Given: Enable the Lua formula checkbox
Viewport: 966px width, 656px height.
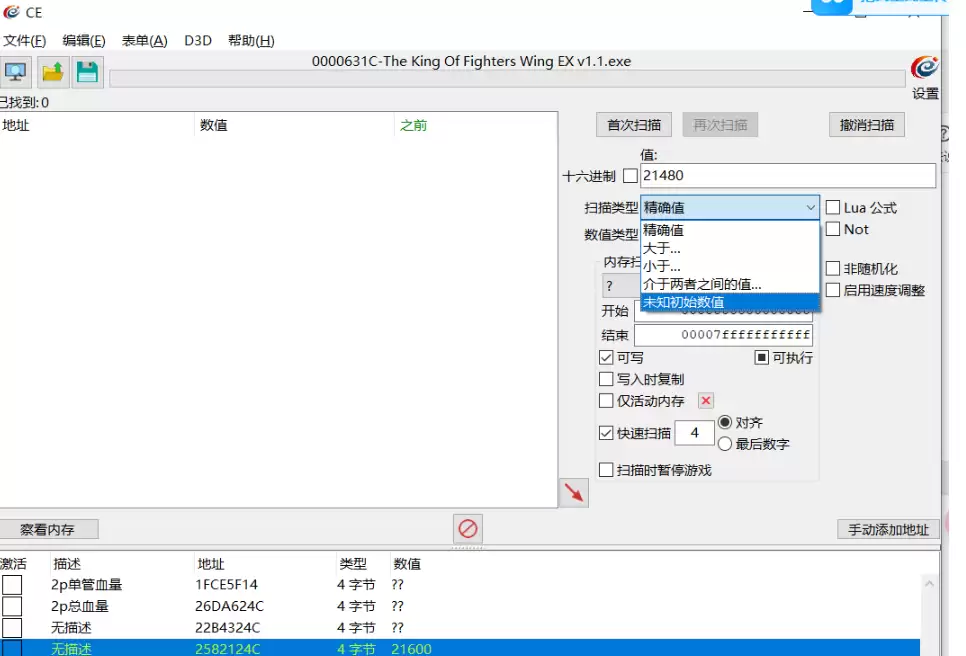Looking at the screenshot, I should coord(833,208).
